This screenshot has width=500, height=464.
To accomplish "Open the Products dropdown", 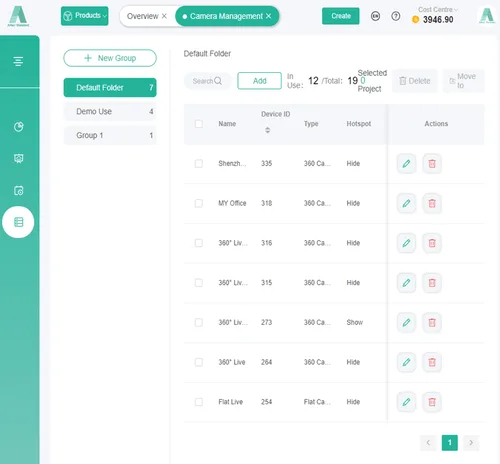I will (x=85, y=16).
